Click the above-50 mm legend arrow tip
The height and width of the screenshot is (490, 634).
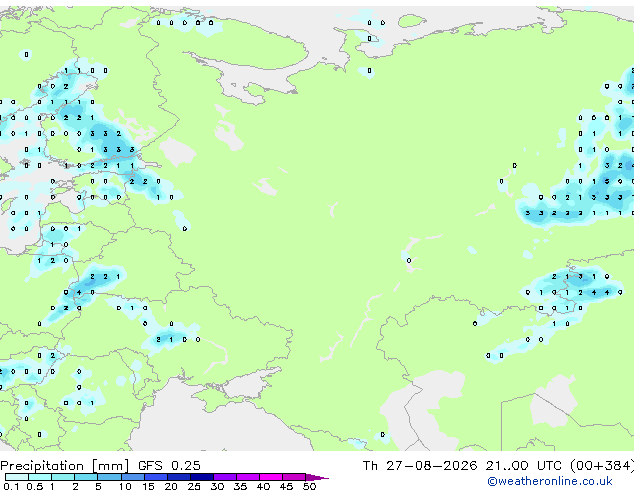coord(317,477)
